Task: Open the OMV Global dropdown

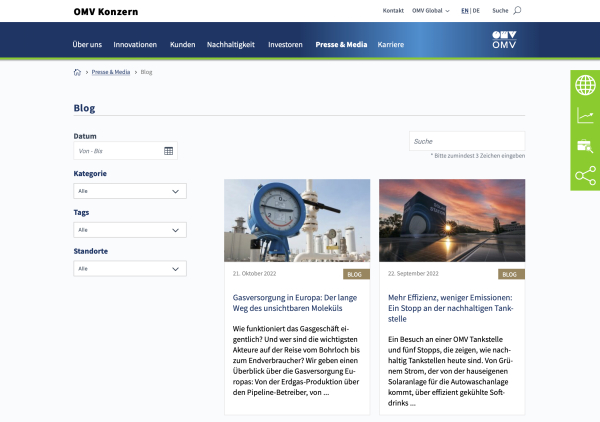Action: (x=432, y=11)
